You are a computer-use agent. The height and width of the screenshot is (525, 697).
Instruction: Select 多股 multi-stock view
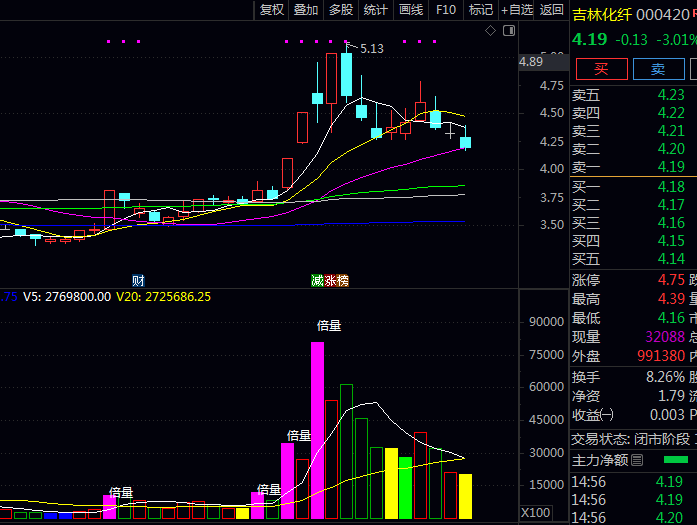[x=340, y=10]
